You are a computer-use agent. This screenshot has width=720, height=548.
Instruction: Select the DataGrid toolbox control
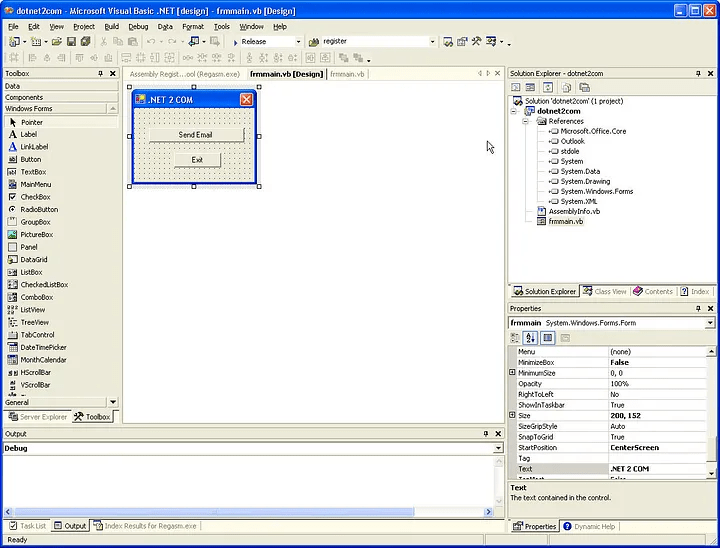click(33, 259)
